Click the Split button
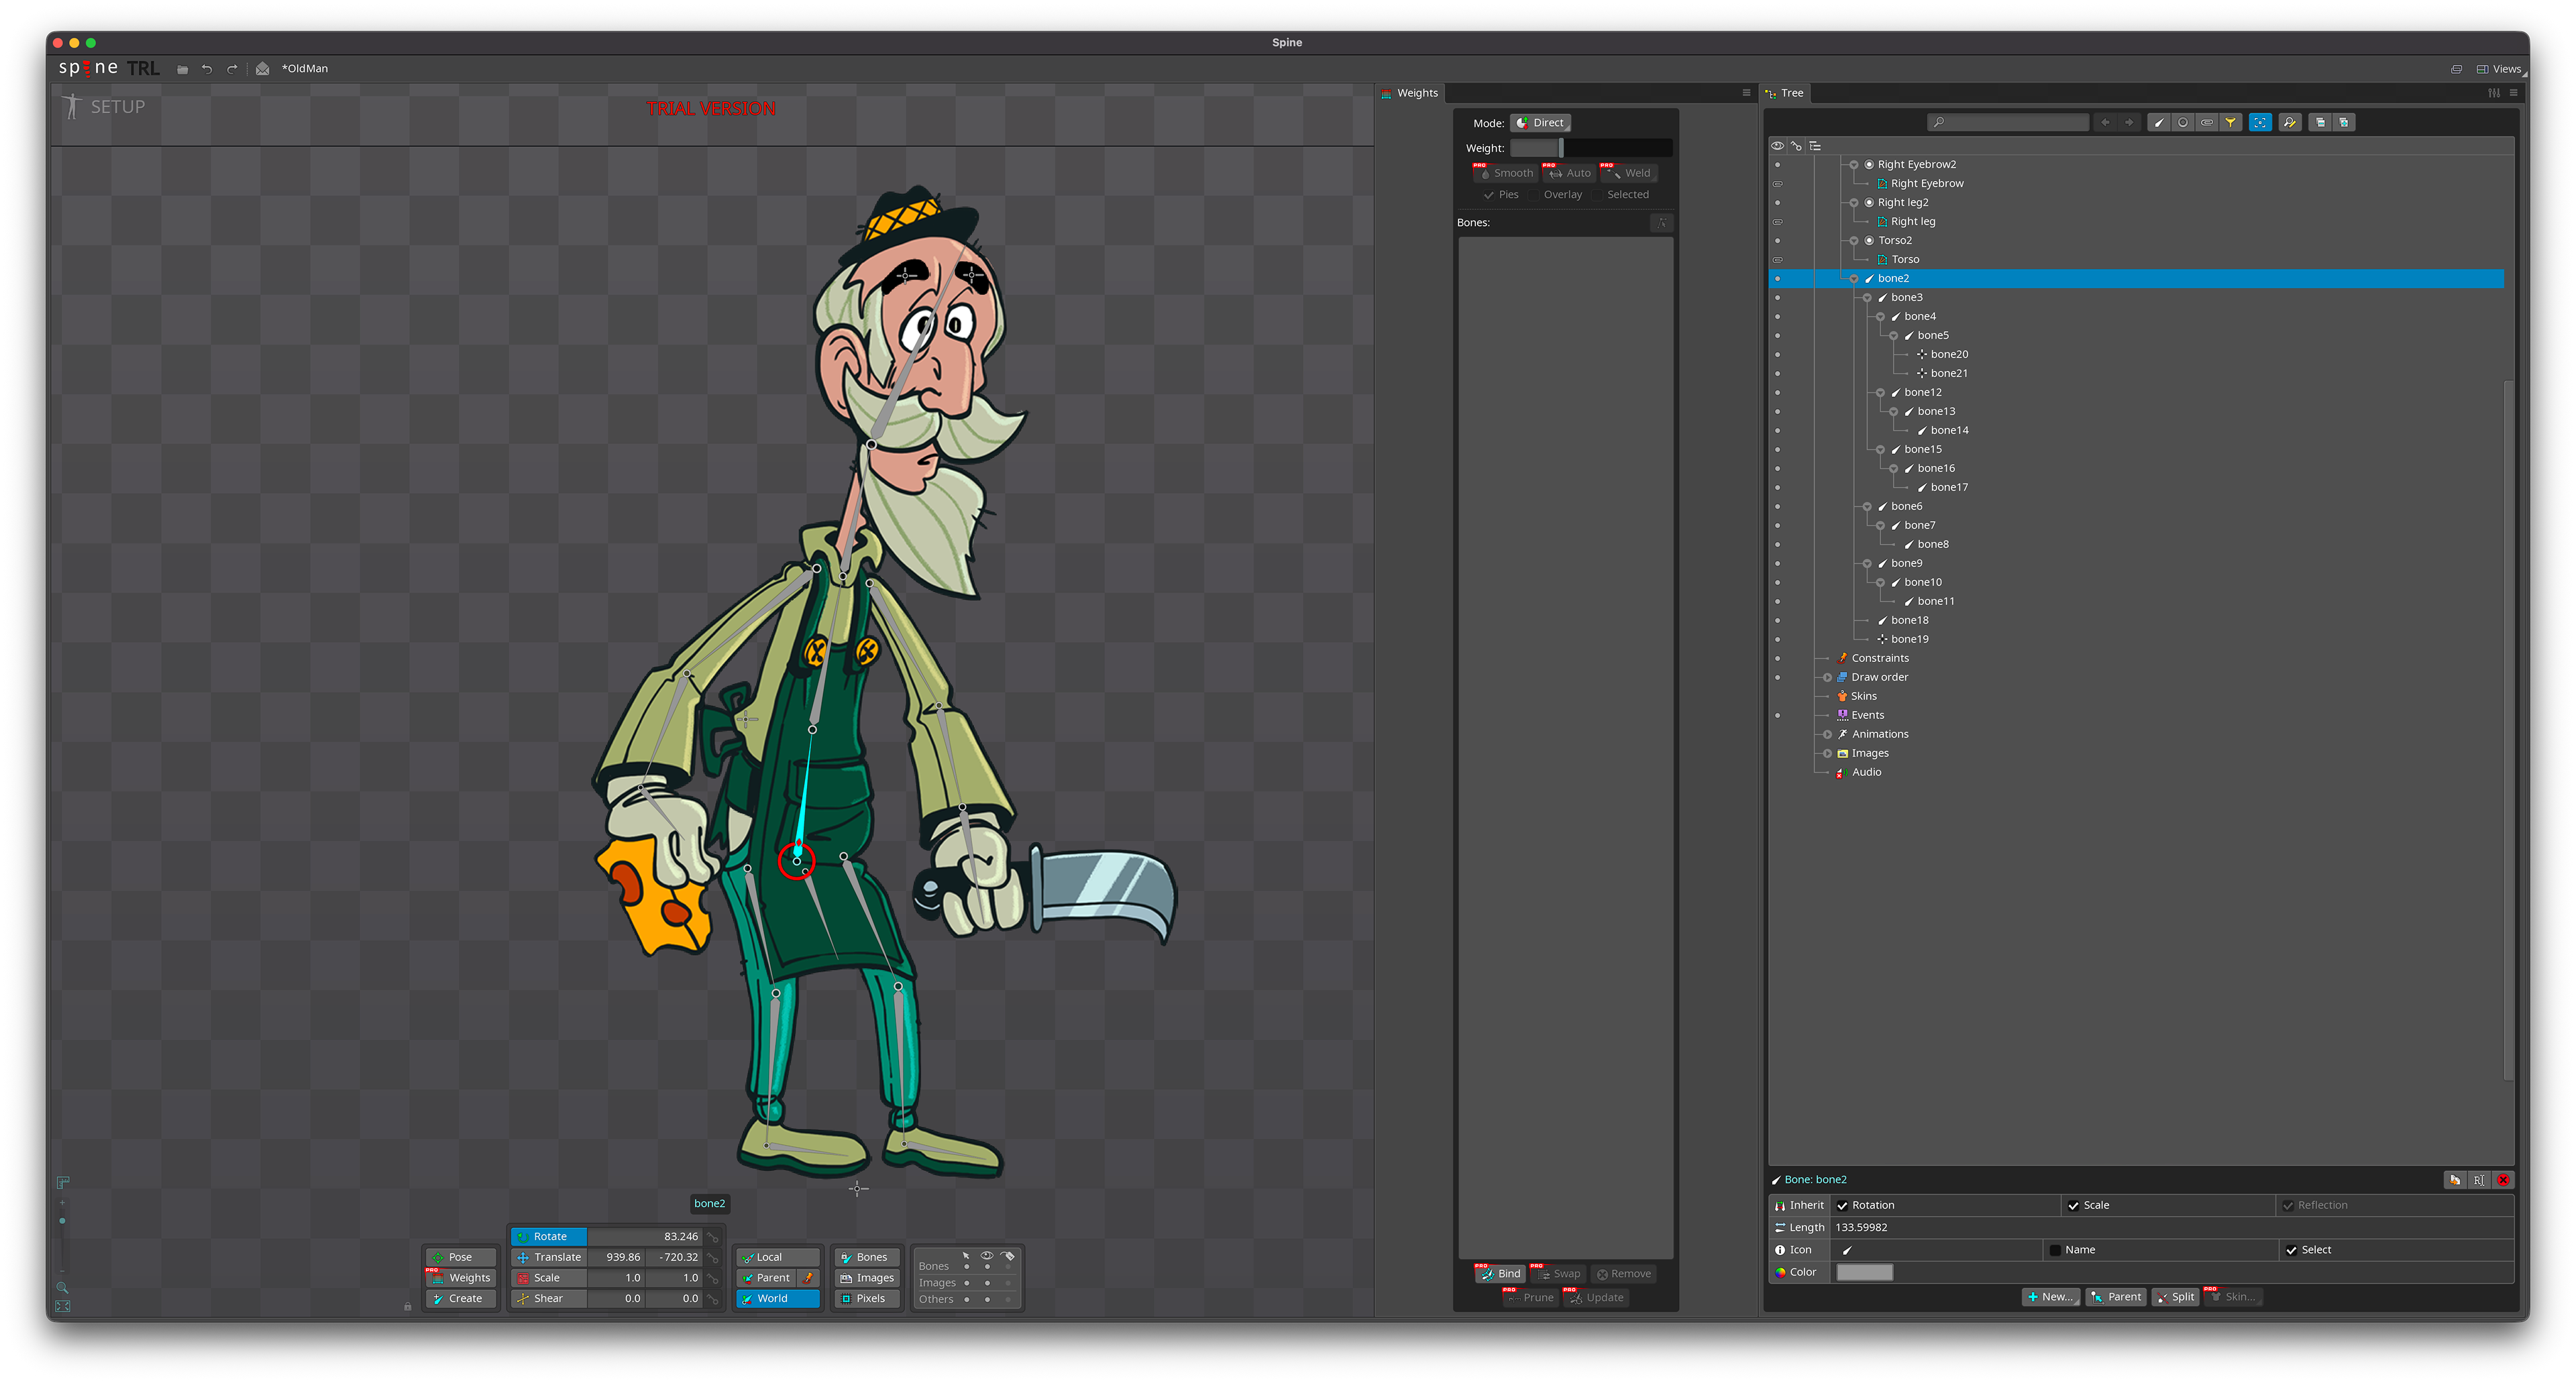The image size is (2576, 1383). (2175, 1297)
